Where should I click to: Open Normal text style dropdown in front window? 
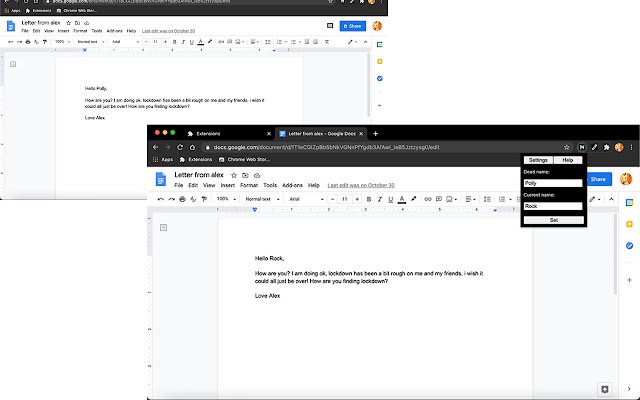(262, 199)
